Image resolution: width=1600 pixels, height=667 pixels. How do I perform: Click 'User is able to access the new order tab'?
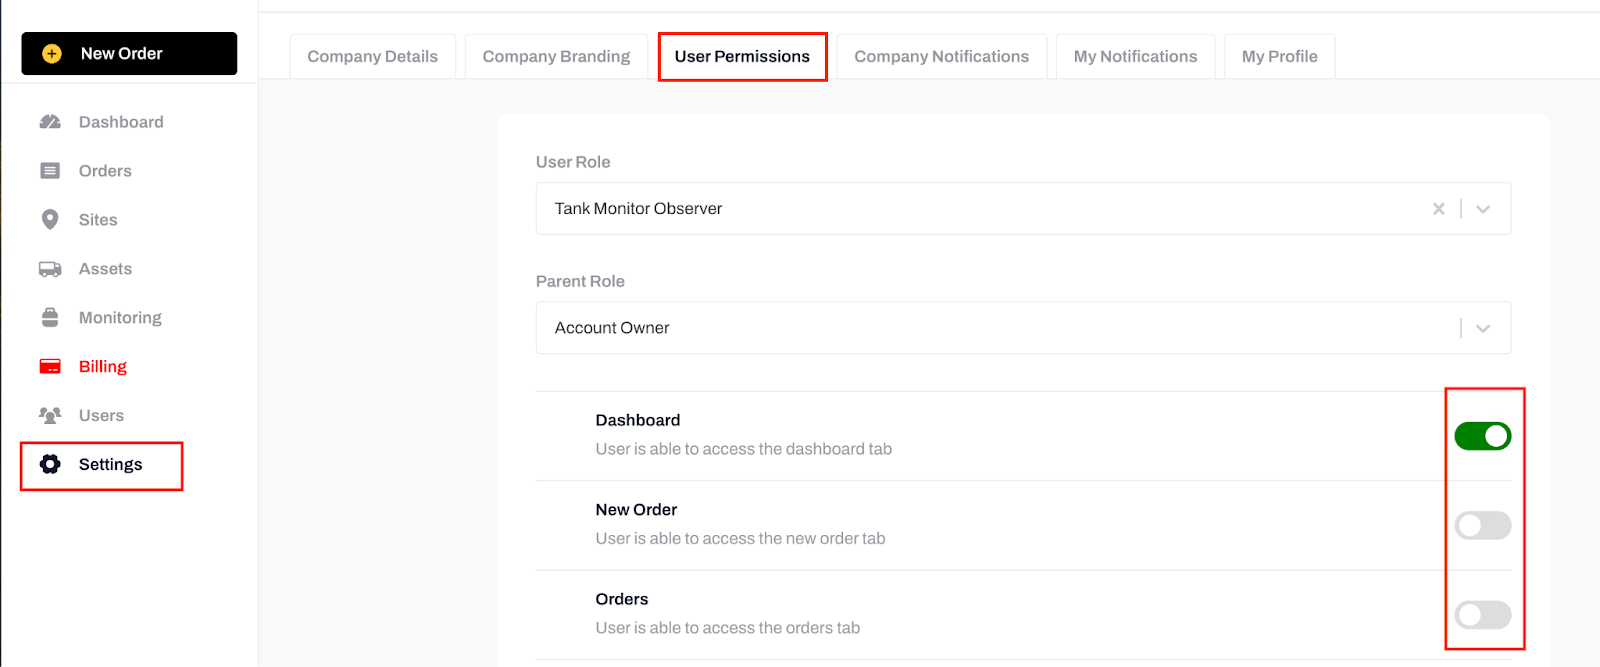(740, 538)
